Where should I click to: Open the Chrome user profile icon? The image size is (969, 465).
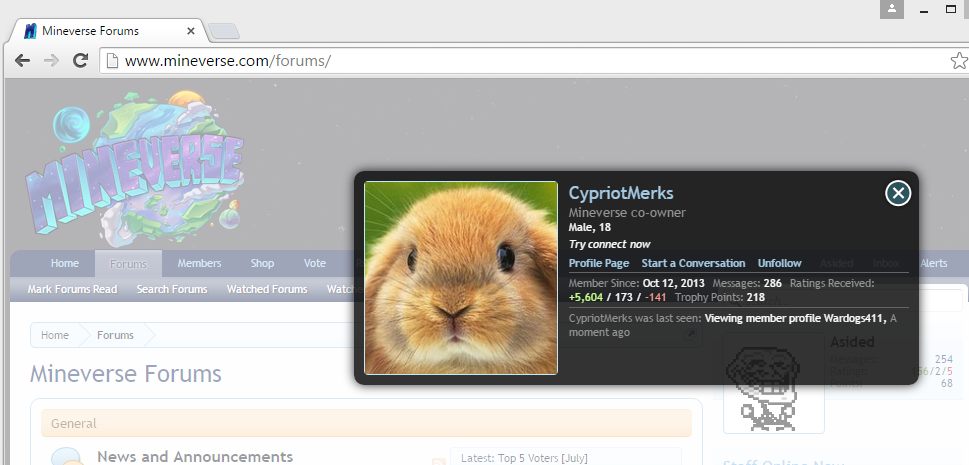(x=892, y=9)
